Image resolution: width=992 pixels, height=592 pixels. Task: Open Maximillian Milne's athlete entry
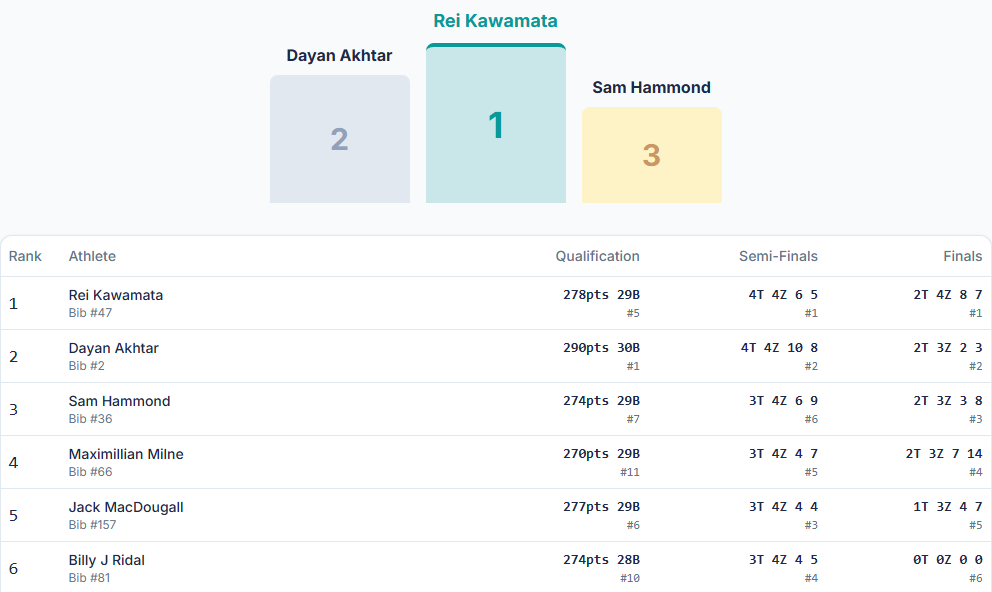click(x=126, y=454)
